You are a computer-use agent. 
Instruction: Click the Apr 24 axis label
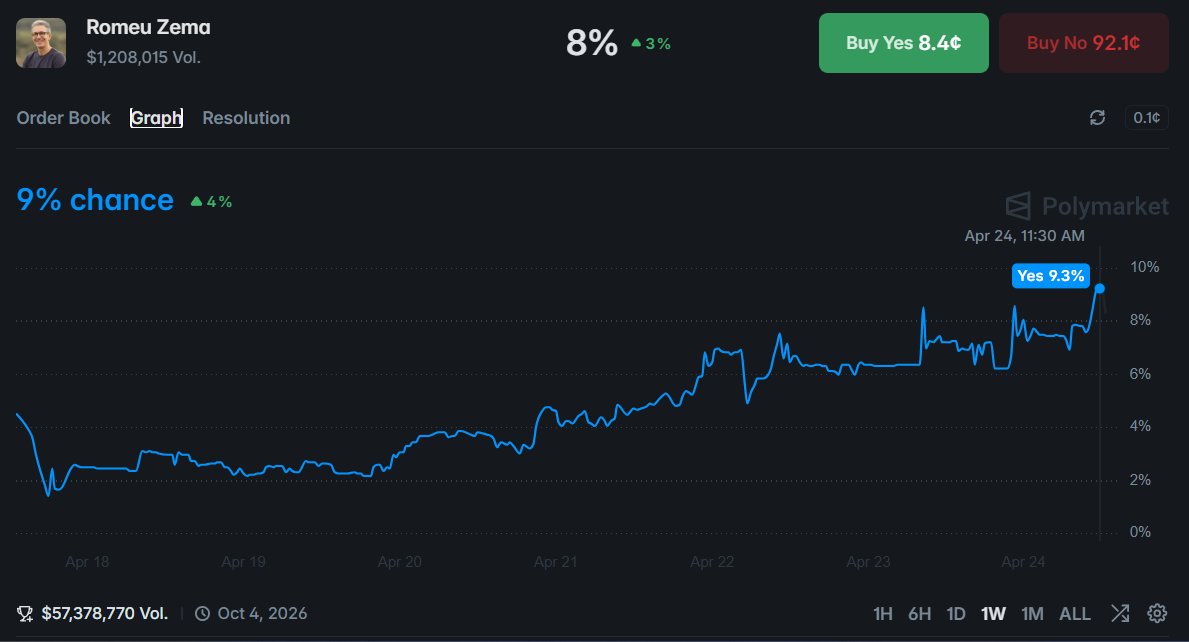pos(1023,562)
